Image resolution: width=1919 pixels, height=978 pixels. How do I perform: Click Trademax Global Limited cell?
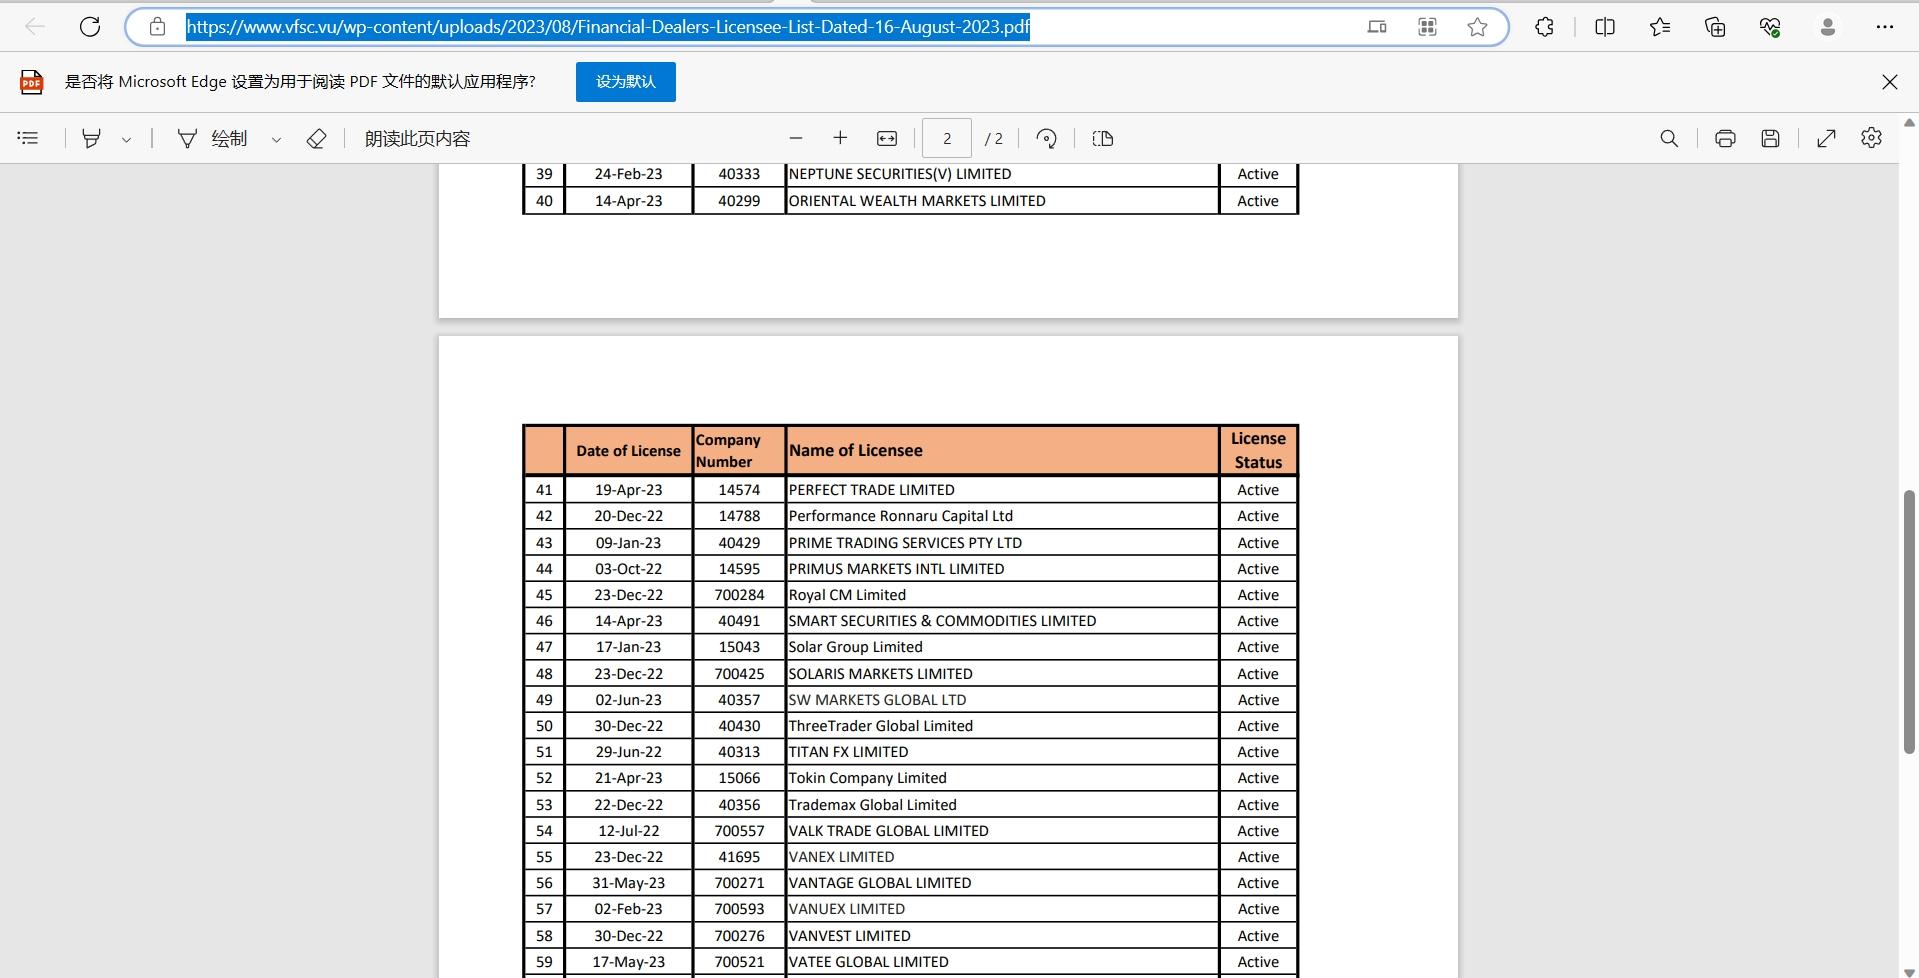click(x=1002, y=805)
